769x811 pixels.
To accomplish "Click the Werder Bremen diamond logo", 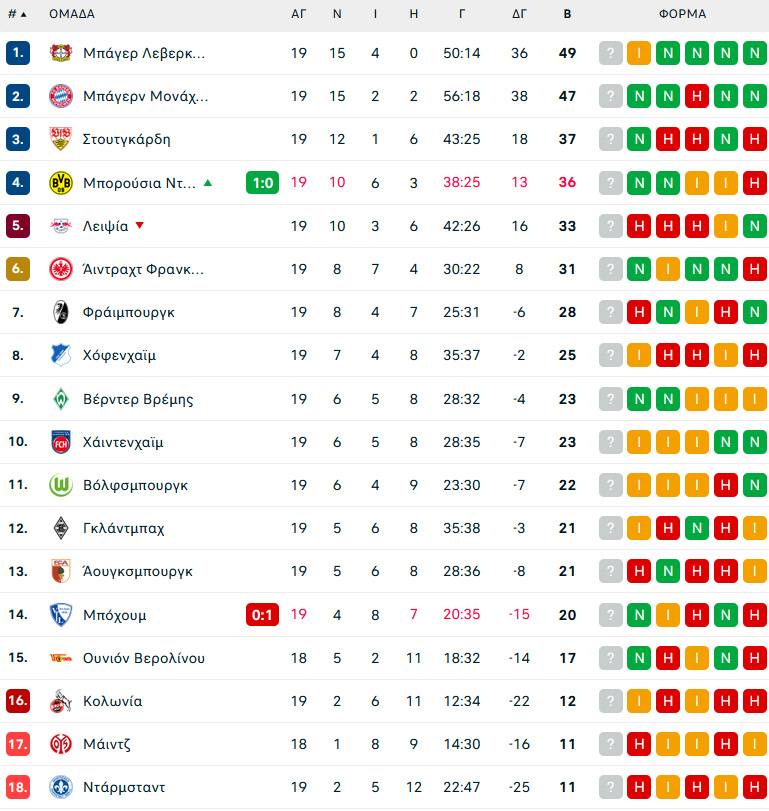I will pyautogui.click(x=61, y=399).
